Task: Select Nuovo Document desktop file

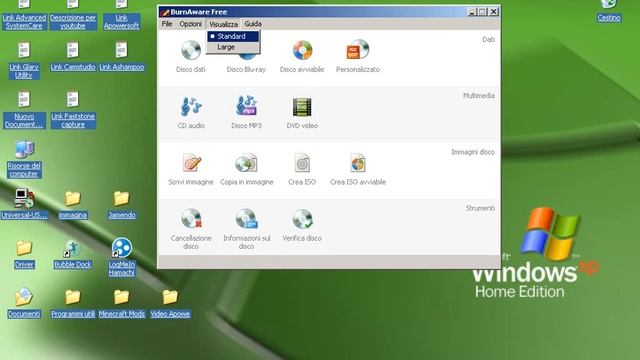Action: [24, 110]
